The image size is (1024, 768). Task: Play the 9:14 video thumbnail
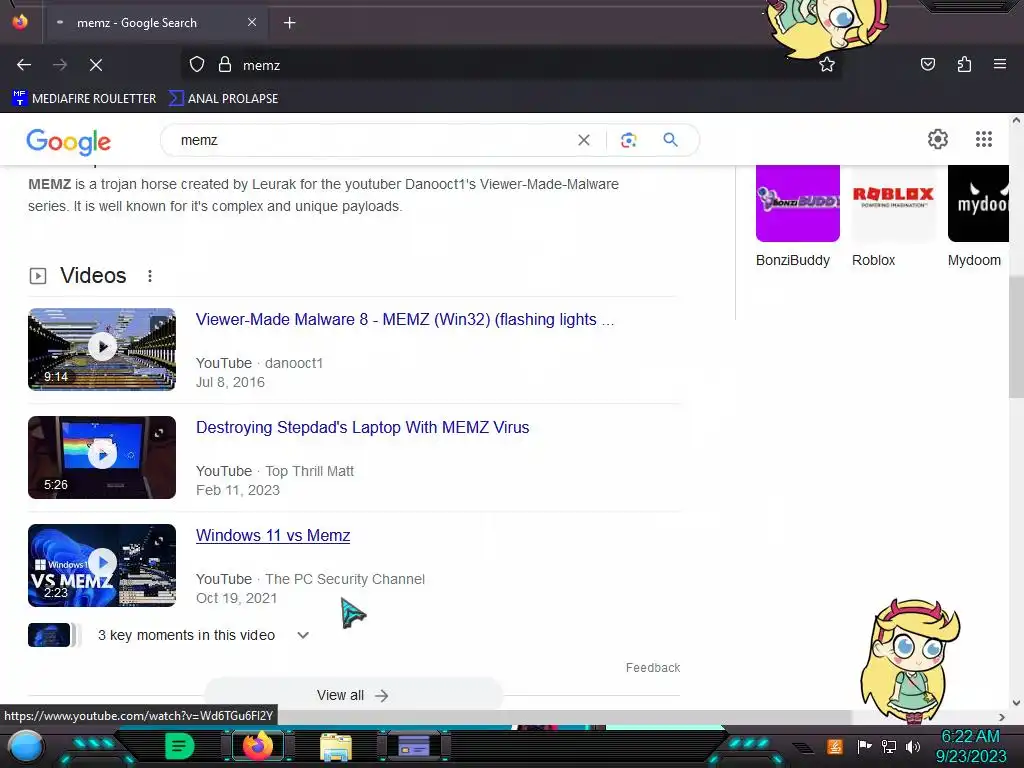pyautogui.click(x=102, y=349)
